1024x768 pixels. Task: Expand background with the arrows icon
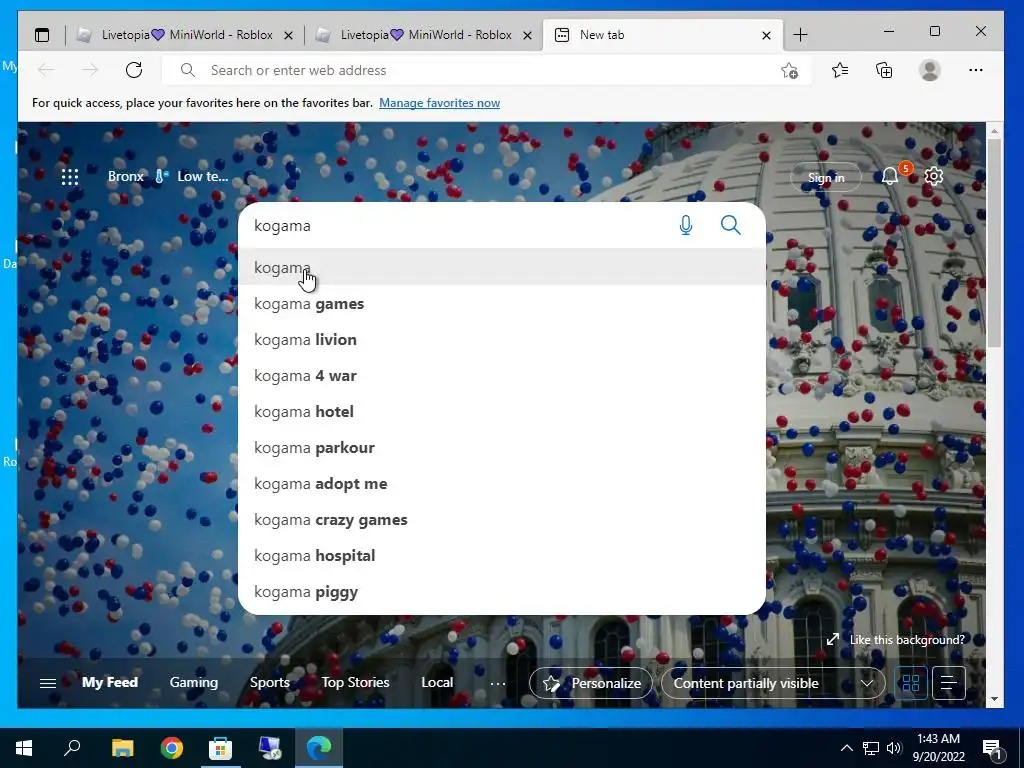click(x=833, y=639)
